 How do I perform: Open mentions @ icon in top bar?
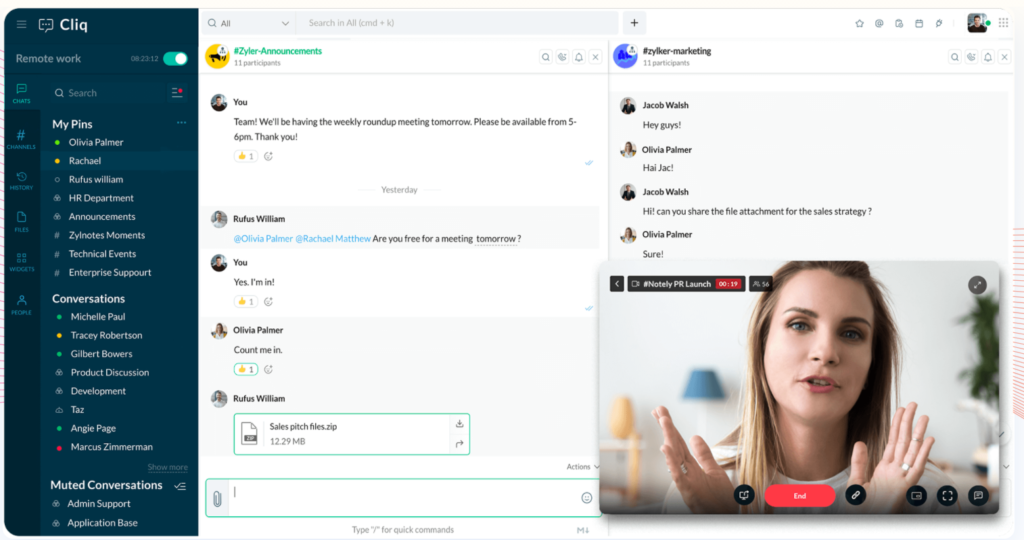pyautogui.click(x=879, y=24)
